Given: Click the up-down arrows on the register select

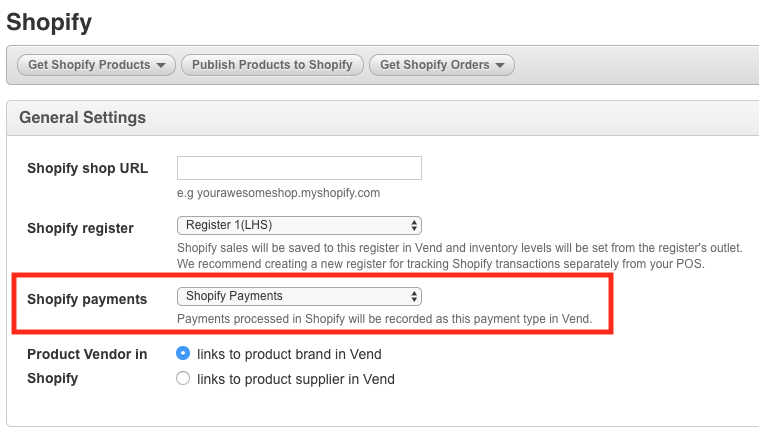Looking at the screenshot, I should click(x=414, y=226).
